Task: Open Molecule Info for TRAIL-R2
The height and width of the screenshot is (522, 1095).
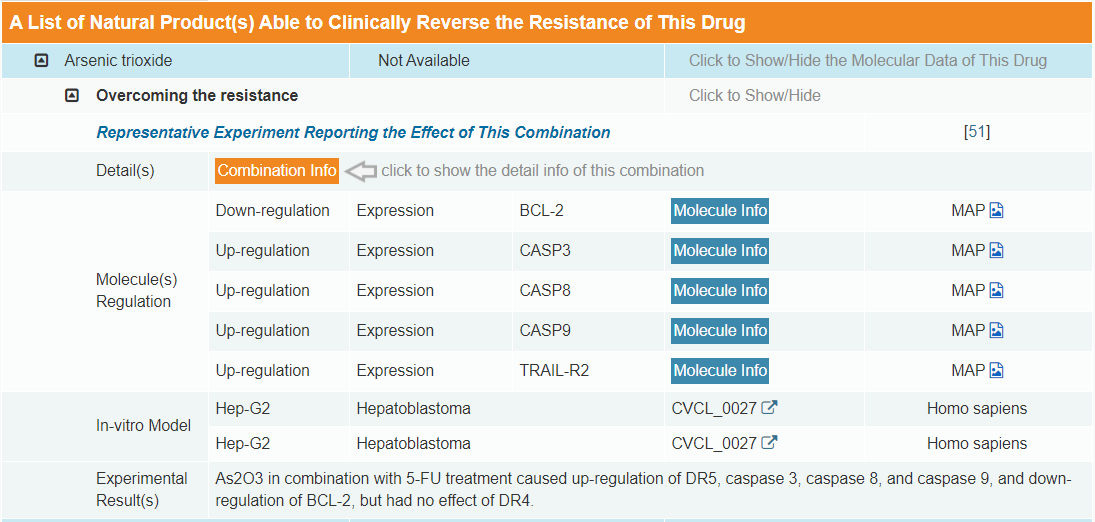Action: tap(720, 371)
